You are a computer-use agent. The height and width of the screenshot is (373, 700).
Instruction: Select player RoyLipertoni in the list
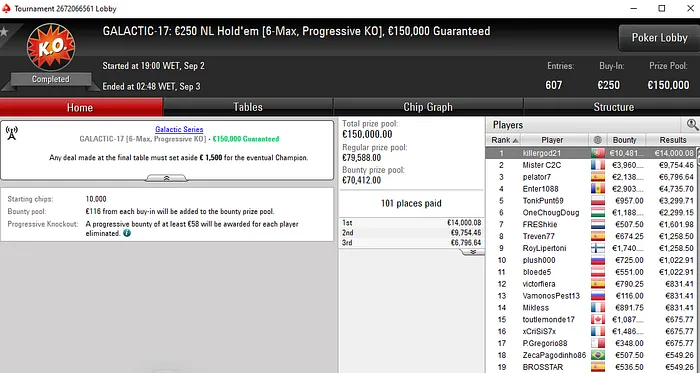pos(545,248)
